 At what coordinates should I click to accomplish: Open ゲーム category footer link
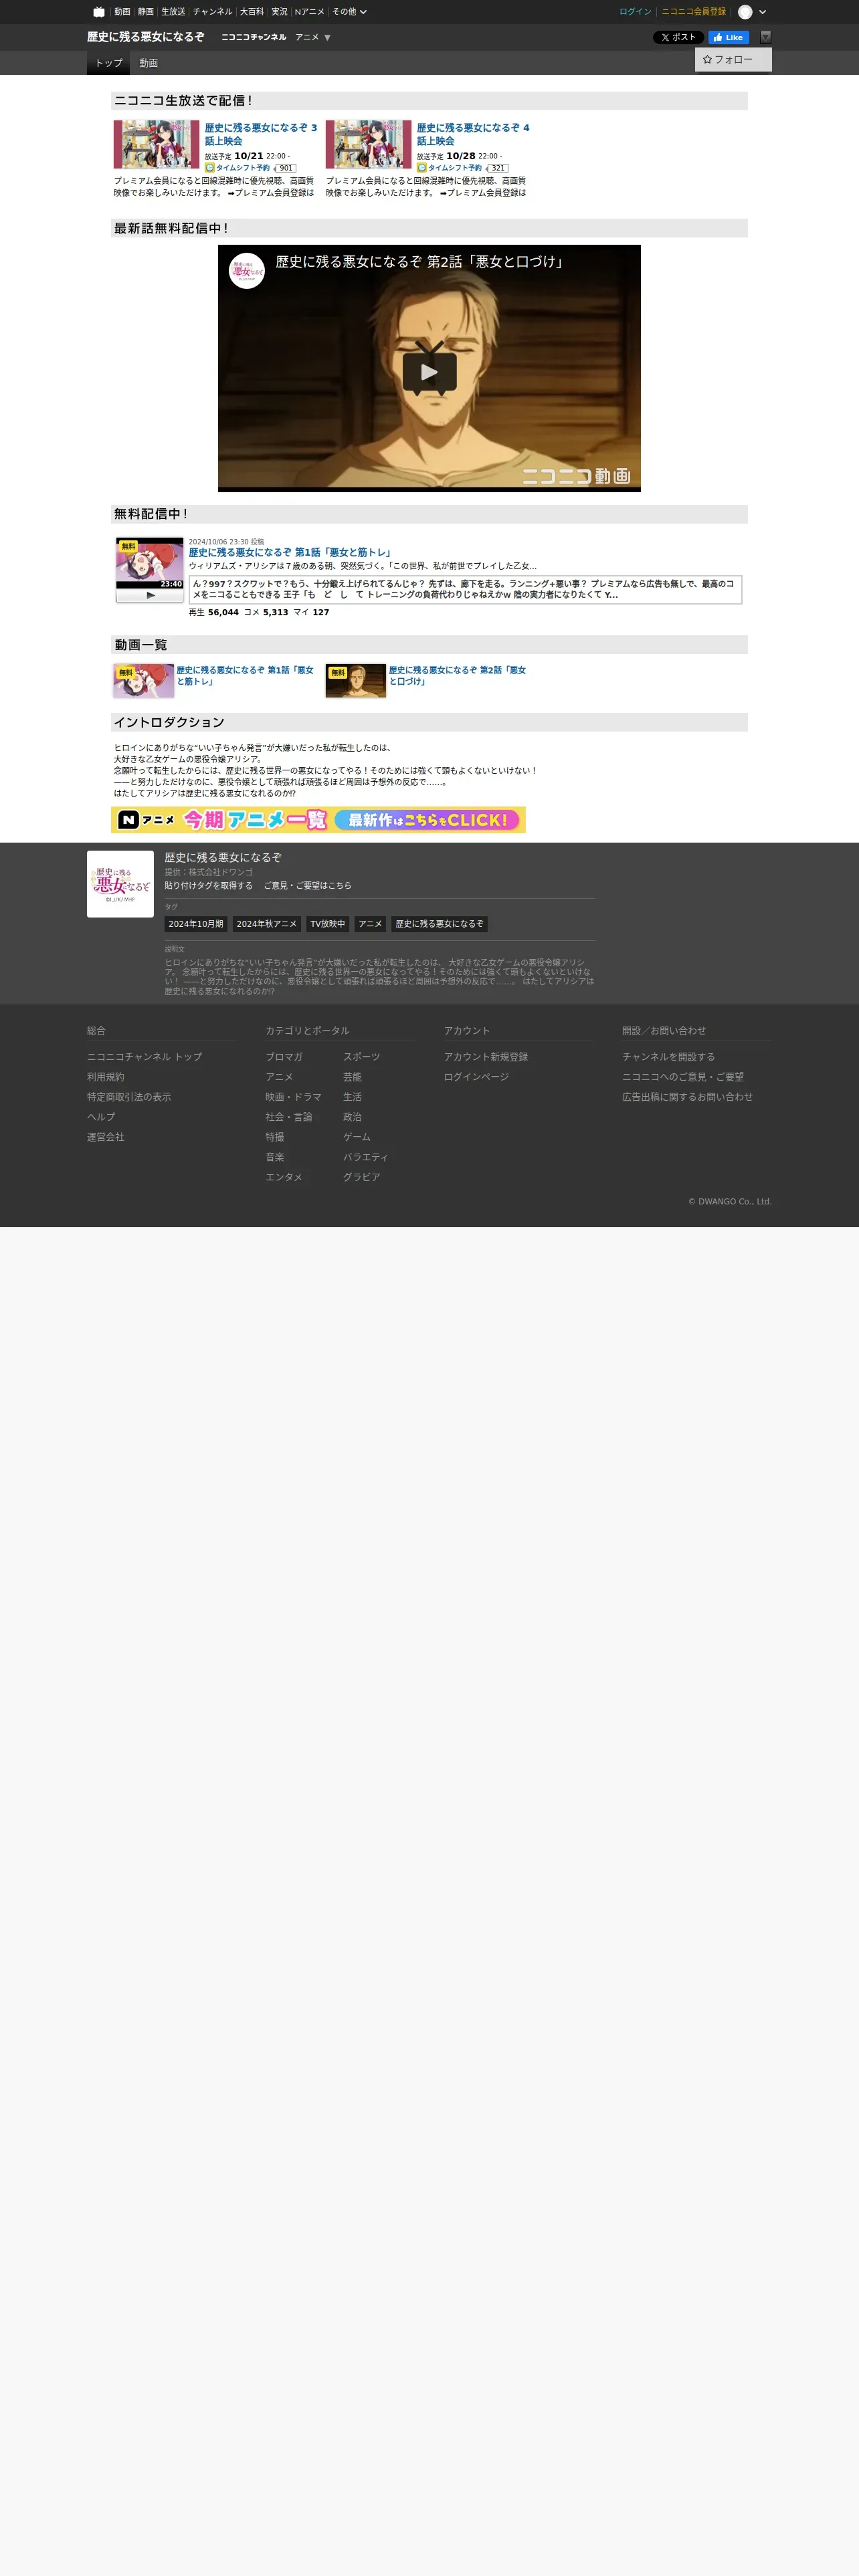357,1137
